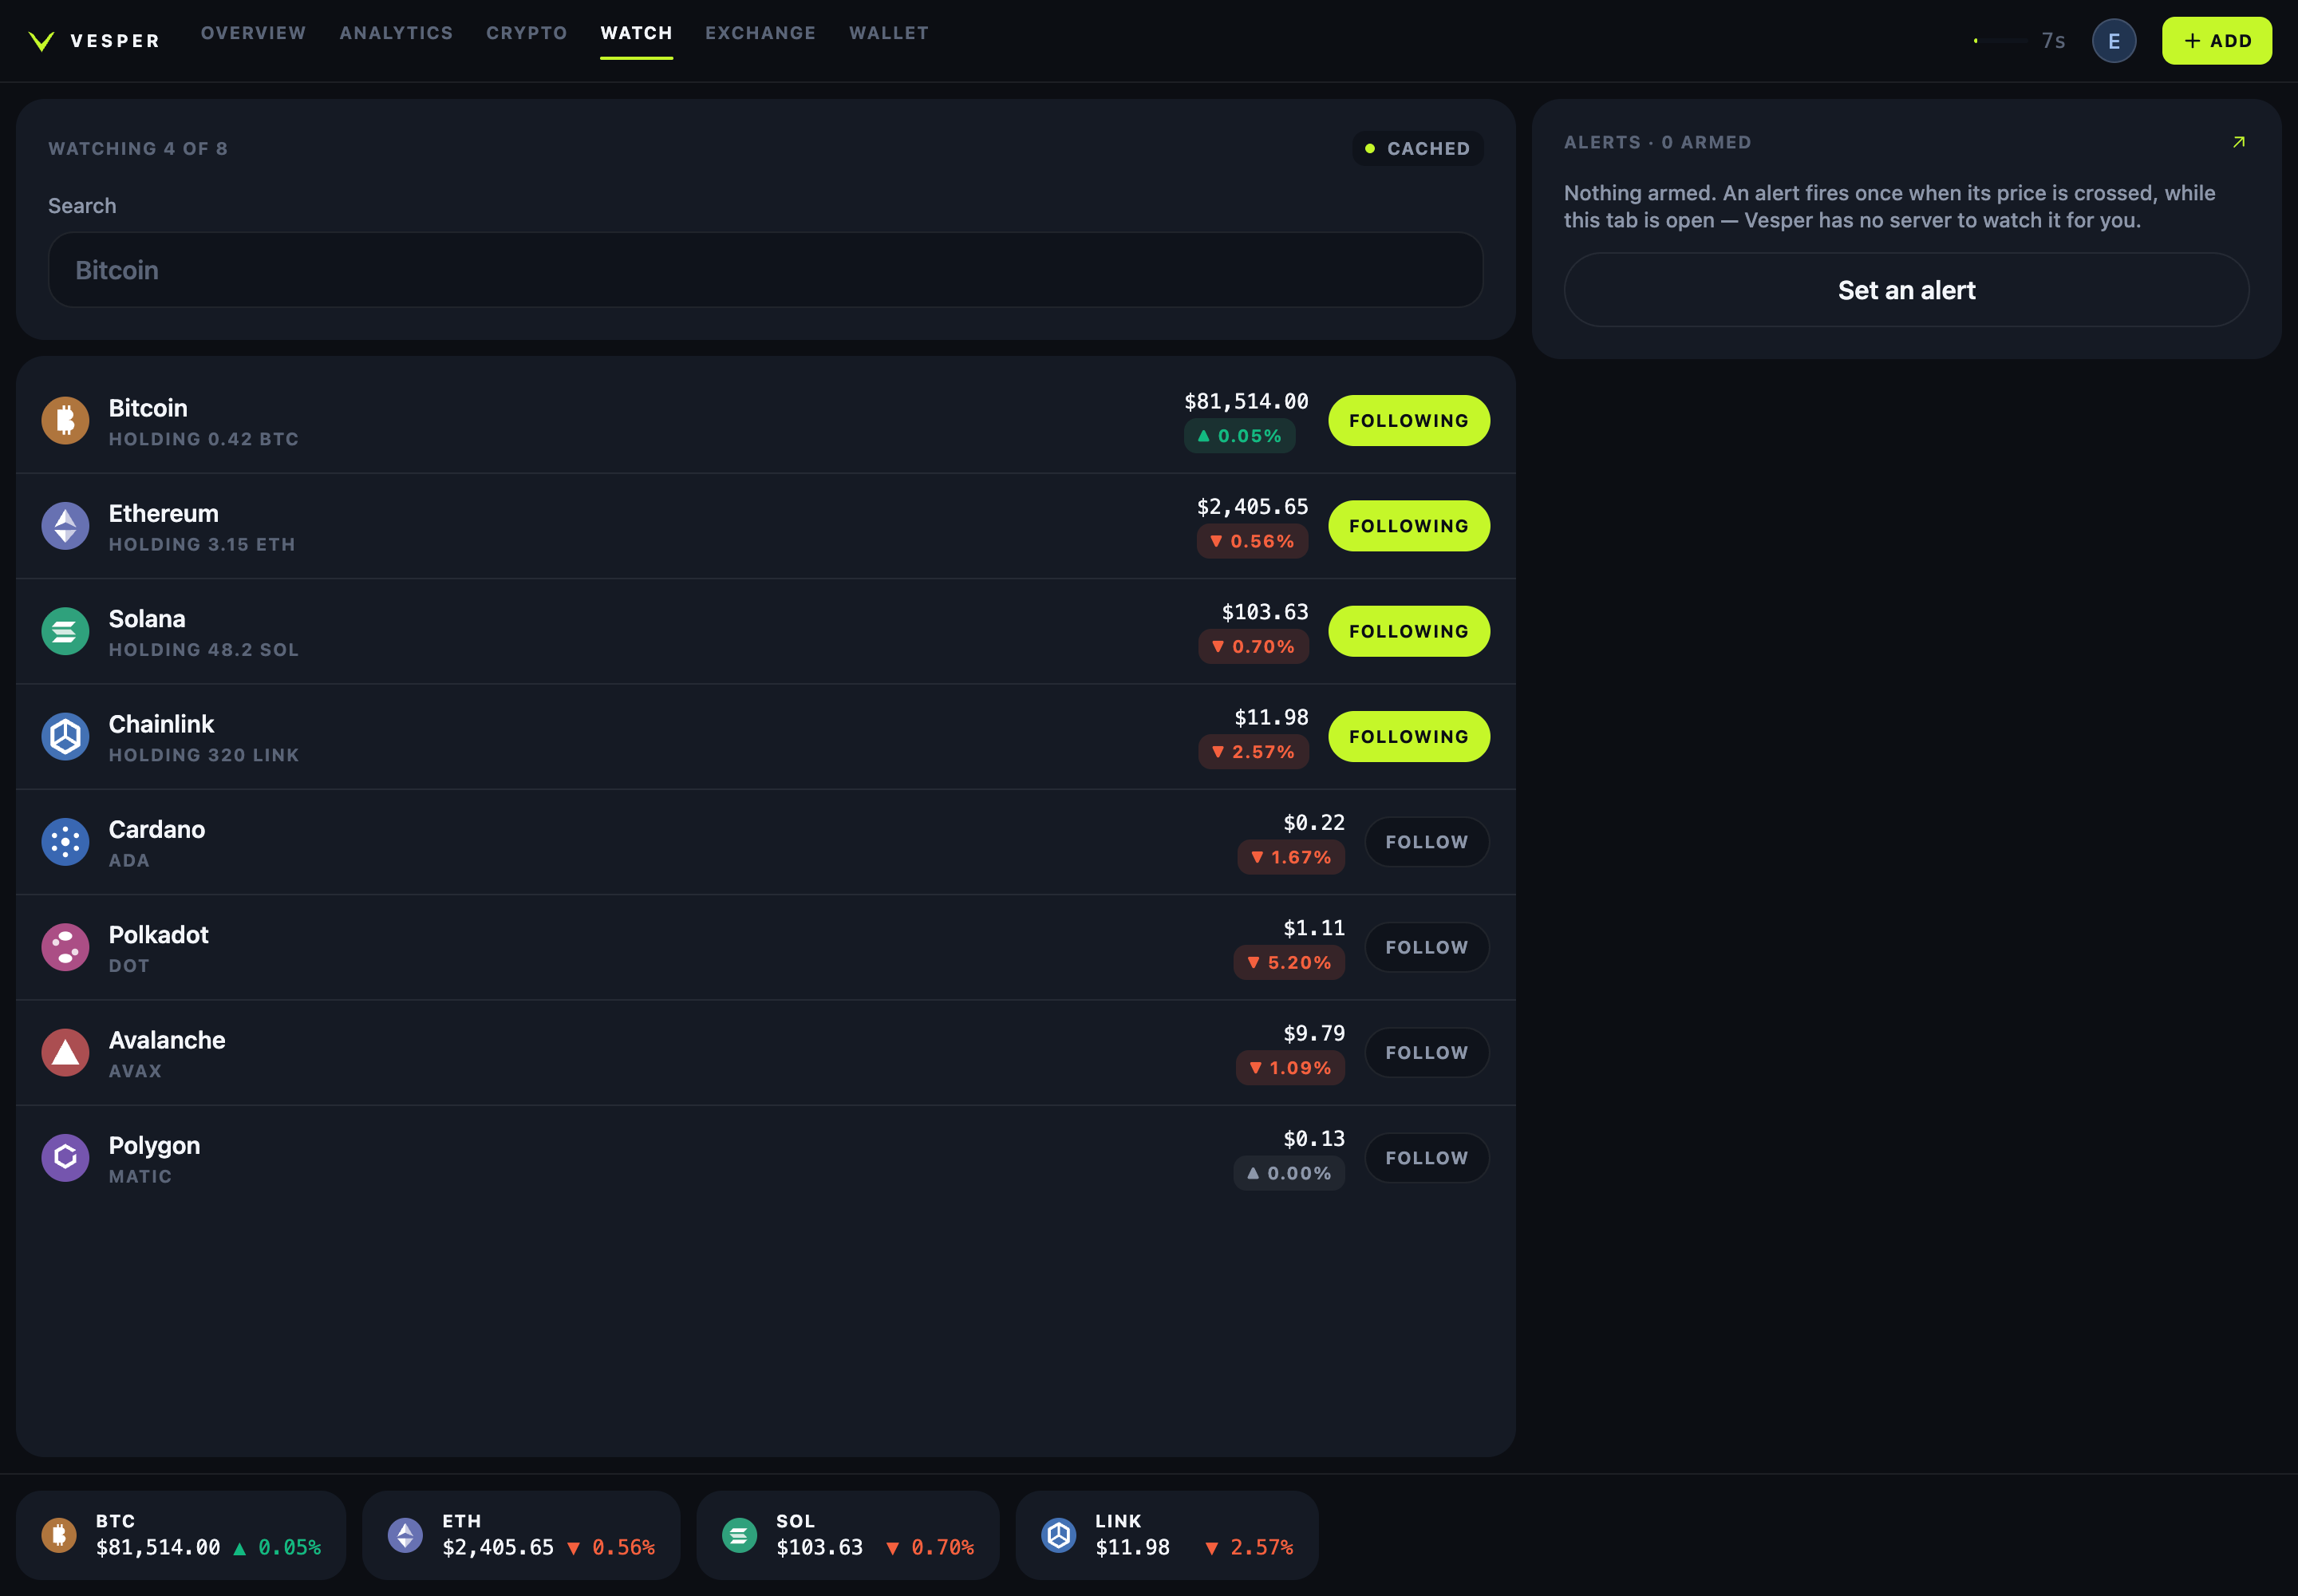The image size is (2298, 1596).
Task: Click the Bitcoin coin icon in the list
Action: (65, 421)
